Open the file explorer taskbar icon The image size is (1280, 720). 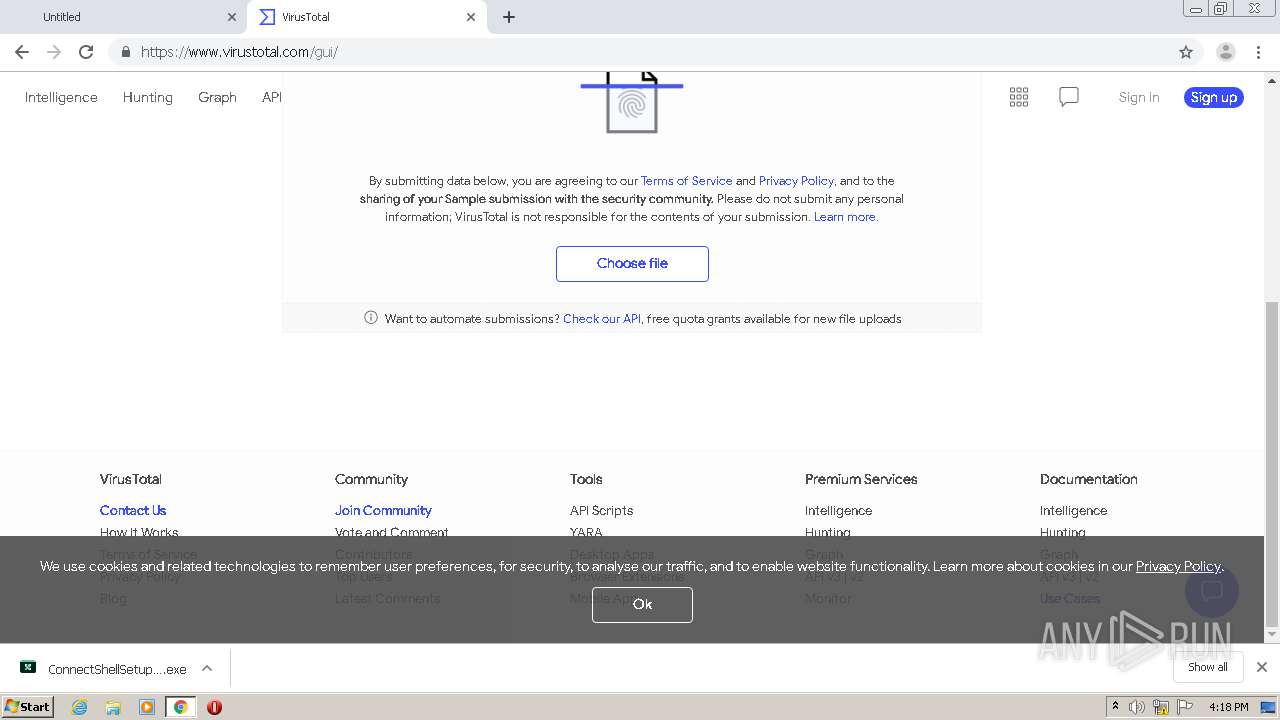[x=113, y=707]
